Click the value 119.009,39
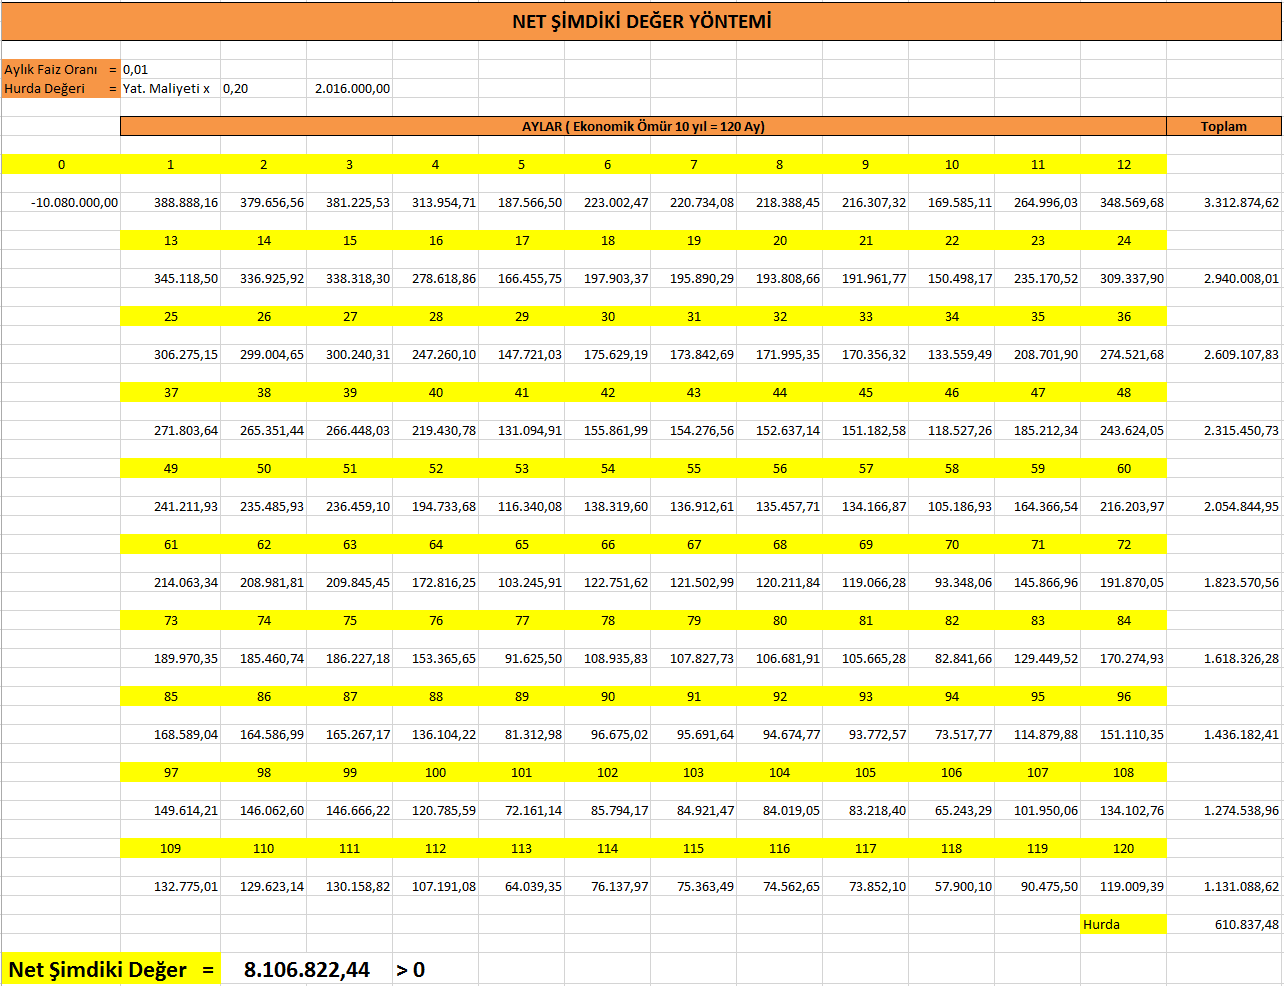This screenshot has height=986, width=1284. coord(1132,887)
